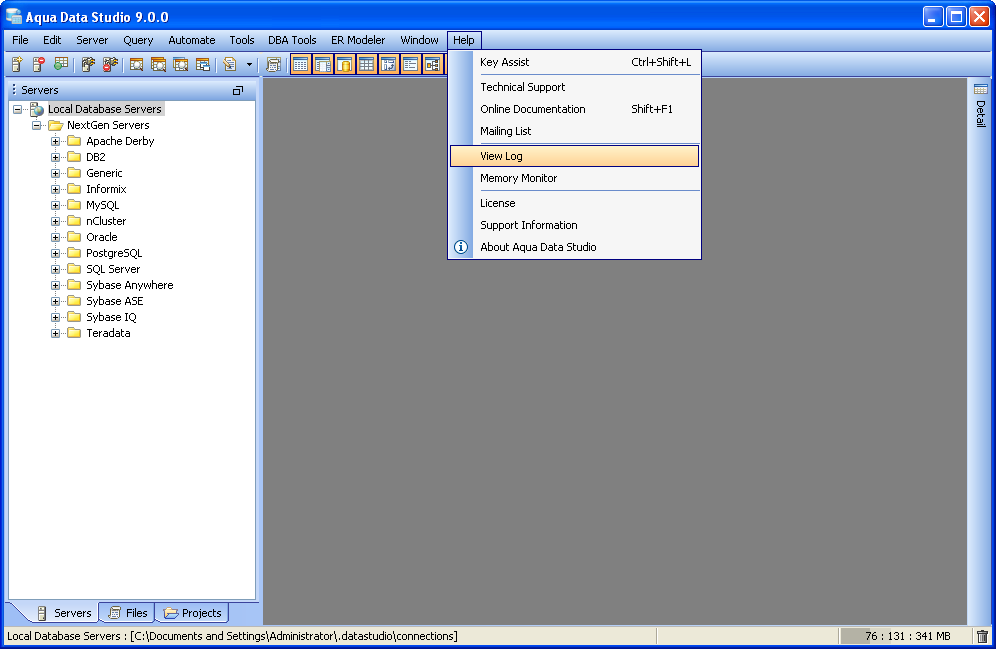Viewport: 996px width, 649px height.
Task: Collapse the Local Database Servers node
Action: pyautogui.click(x=17, y=109)
